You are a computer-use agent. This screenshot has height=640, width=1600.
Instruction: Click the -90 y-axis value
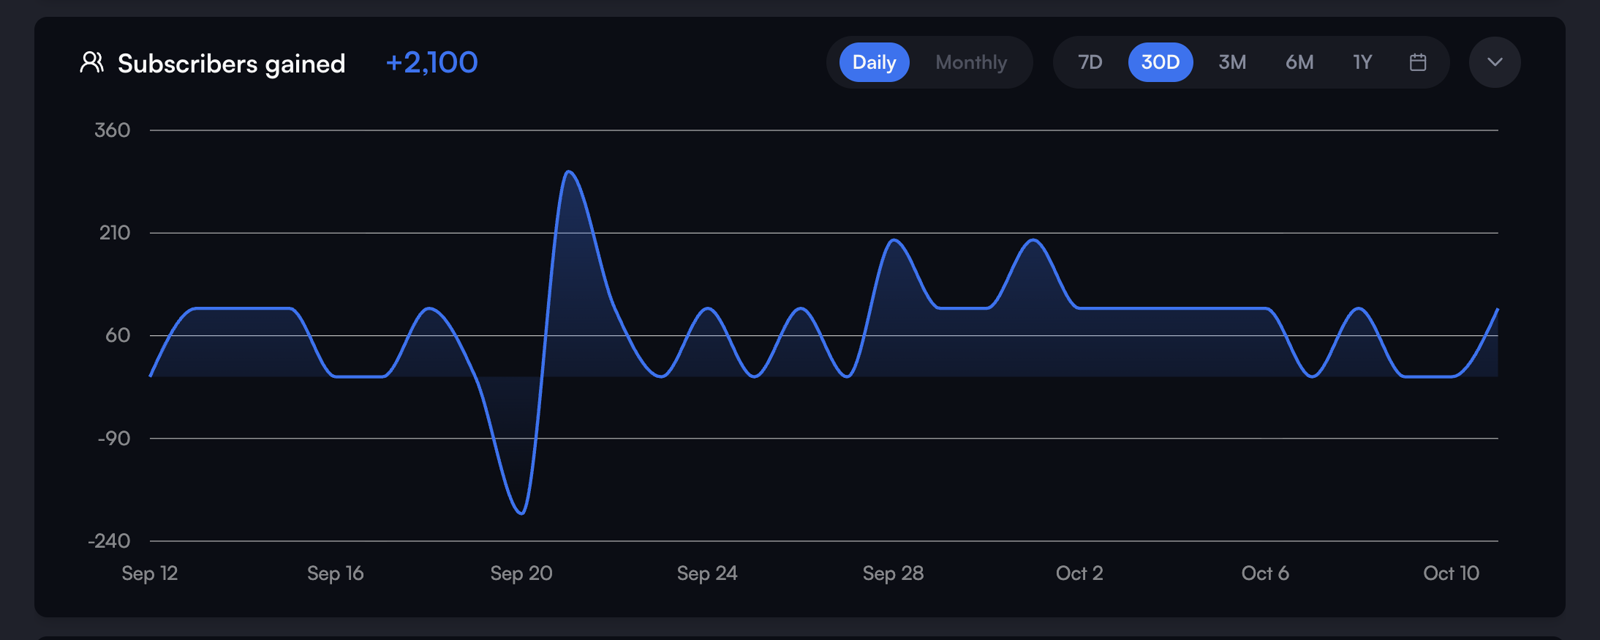click(x=114, y=438)
